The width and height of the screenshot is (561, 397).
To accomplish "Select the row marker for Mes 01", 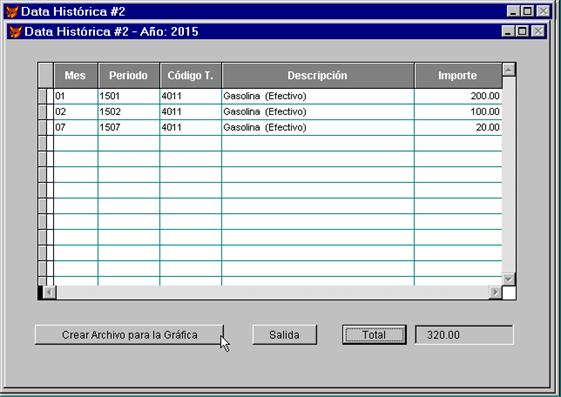I will click(42, 96).
